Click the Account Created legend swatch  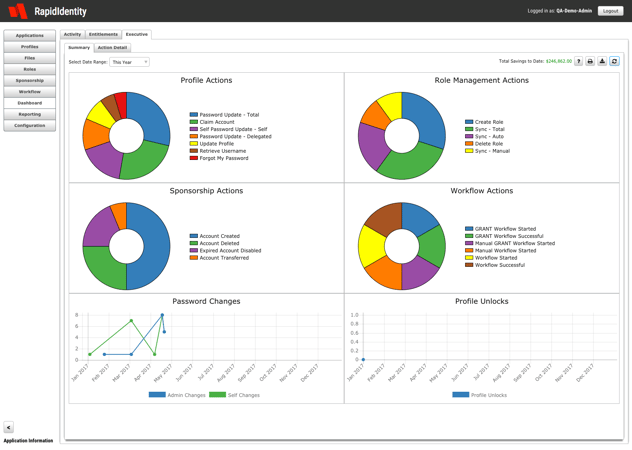pyautogui.click(x=194, y=236)
